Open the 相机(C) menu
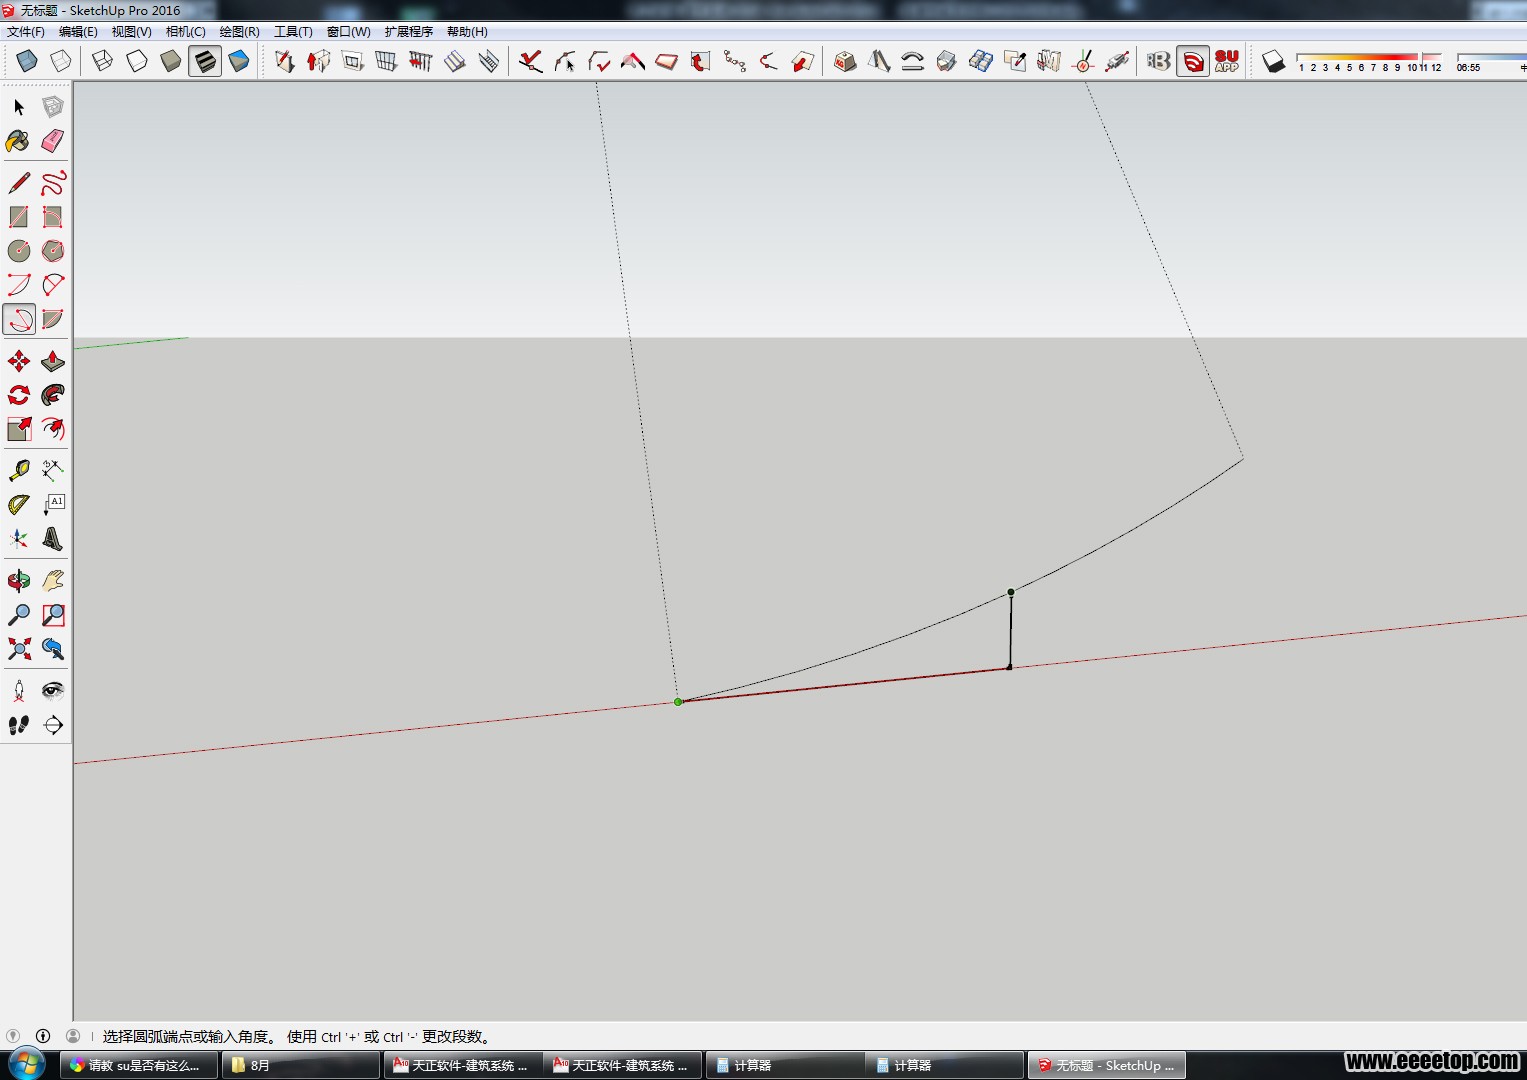 tap(186, 32)
